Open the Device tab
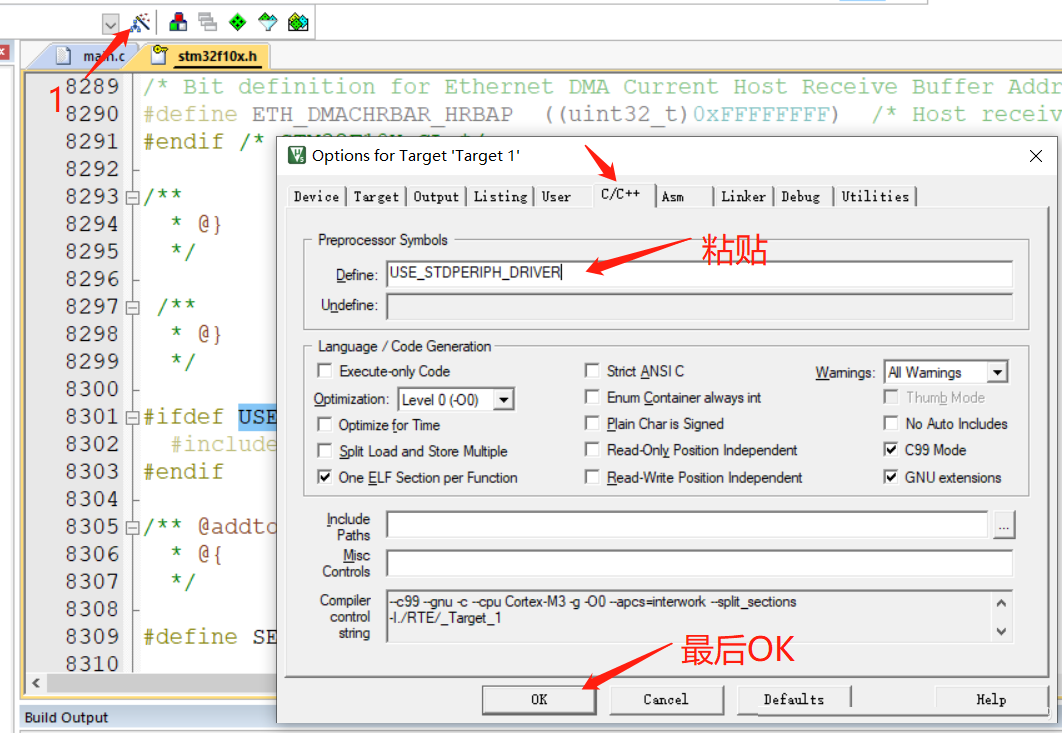 point(316,196)
